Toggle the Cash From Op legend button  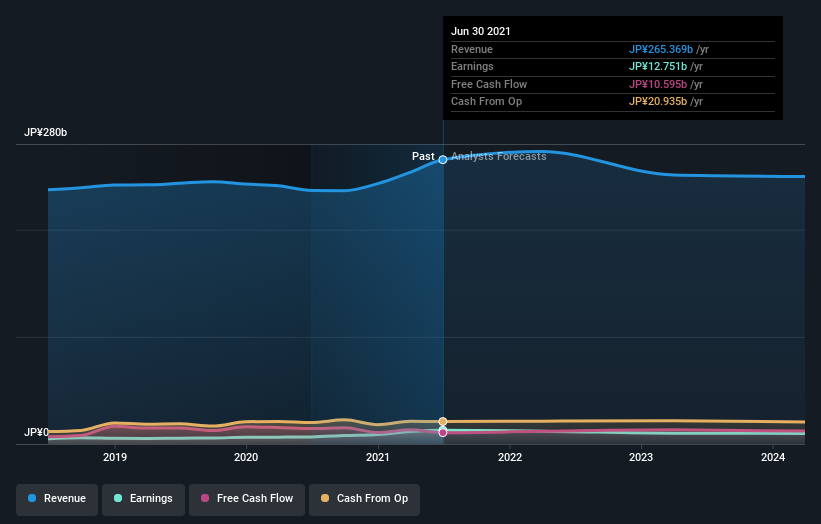[x=364, y=499]
